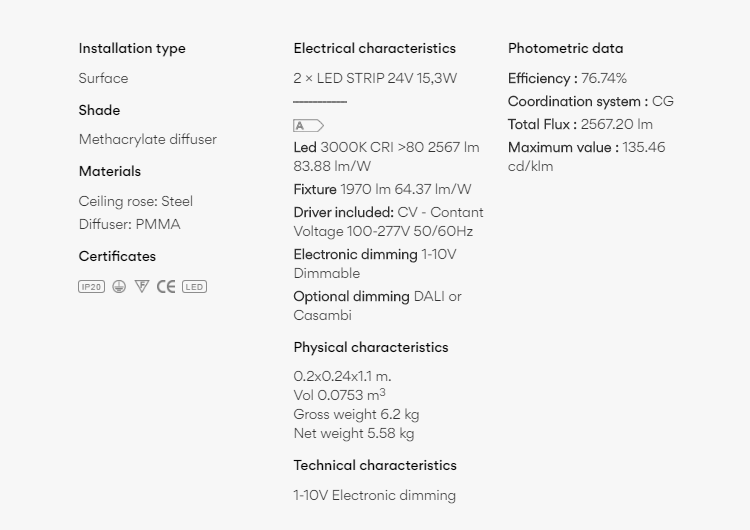Click the Net weight 5.58 kg line
Image resolution: width=750 pixels, height=530 pixels.
[353, 433]
